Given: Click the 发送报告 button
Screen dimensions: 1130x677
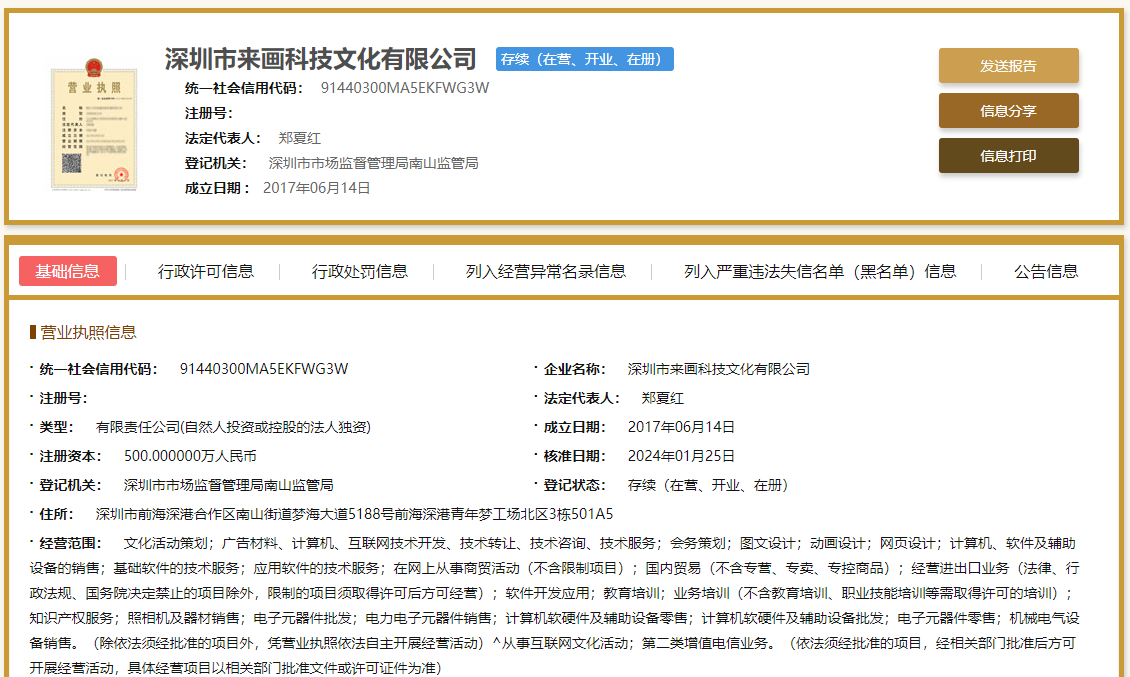Looking at the screenshot, I should pyautogui.click(x=1008, y=66).
